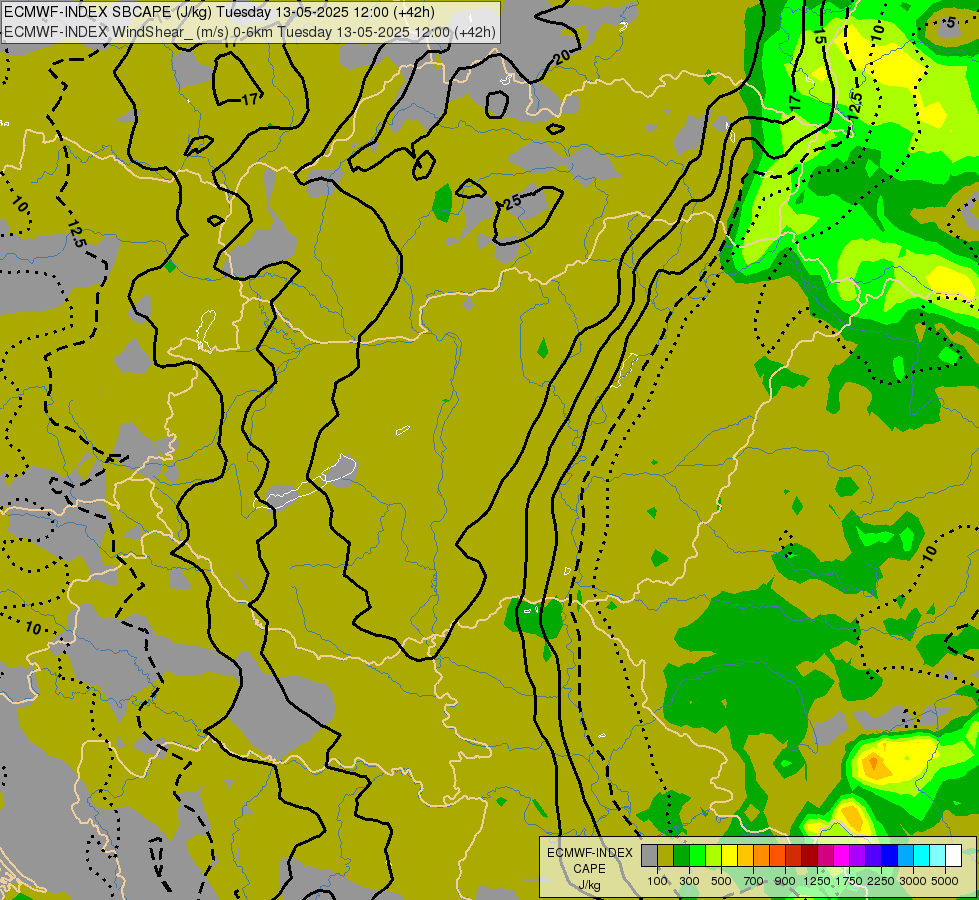Click the WindShear 0-6km title line
Image resolution: width=979 pixels, height=900 pixels.
[x=250, y=32]
